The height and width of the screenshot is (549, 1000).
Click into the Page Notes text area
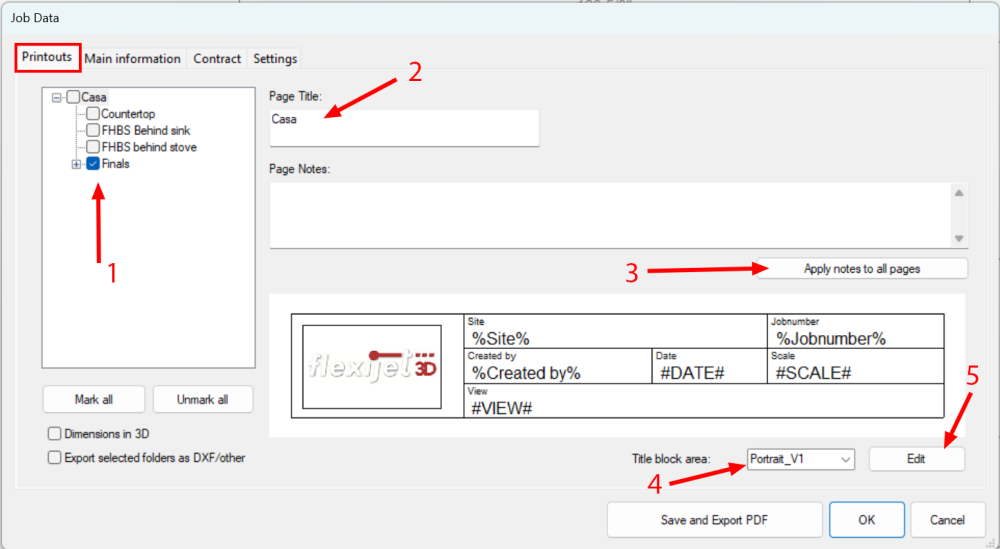pyautogui.click(x=610, y=216)
